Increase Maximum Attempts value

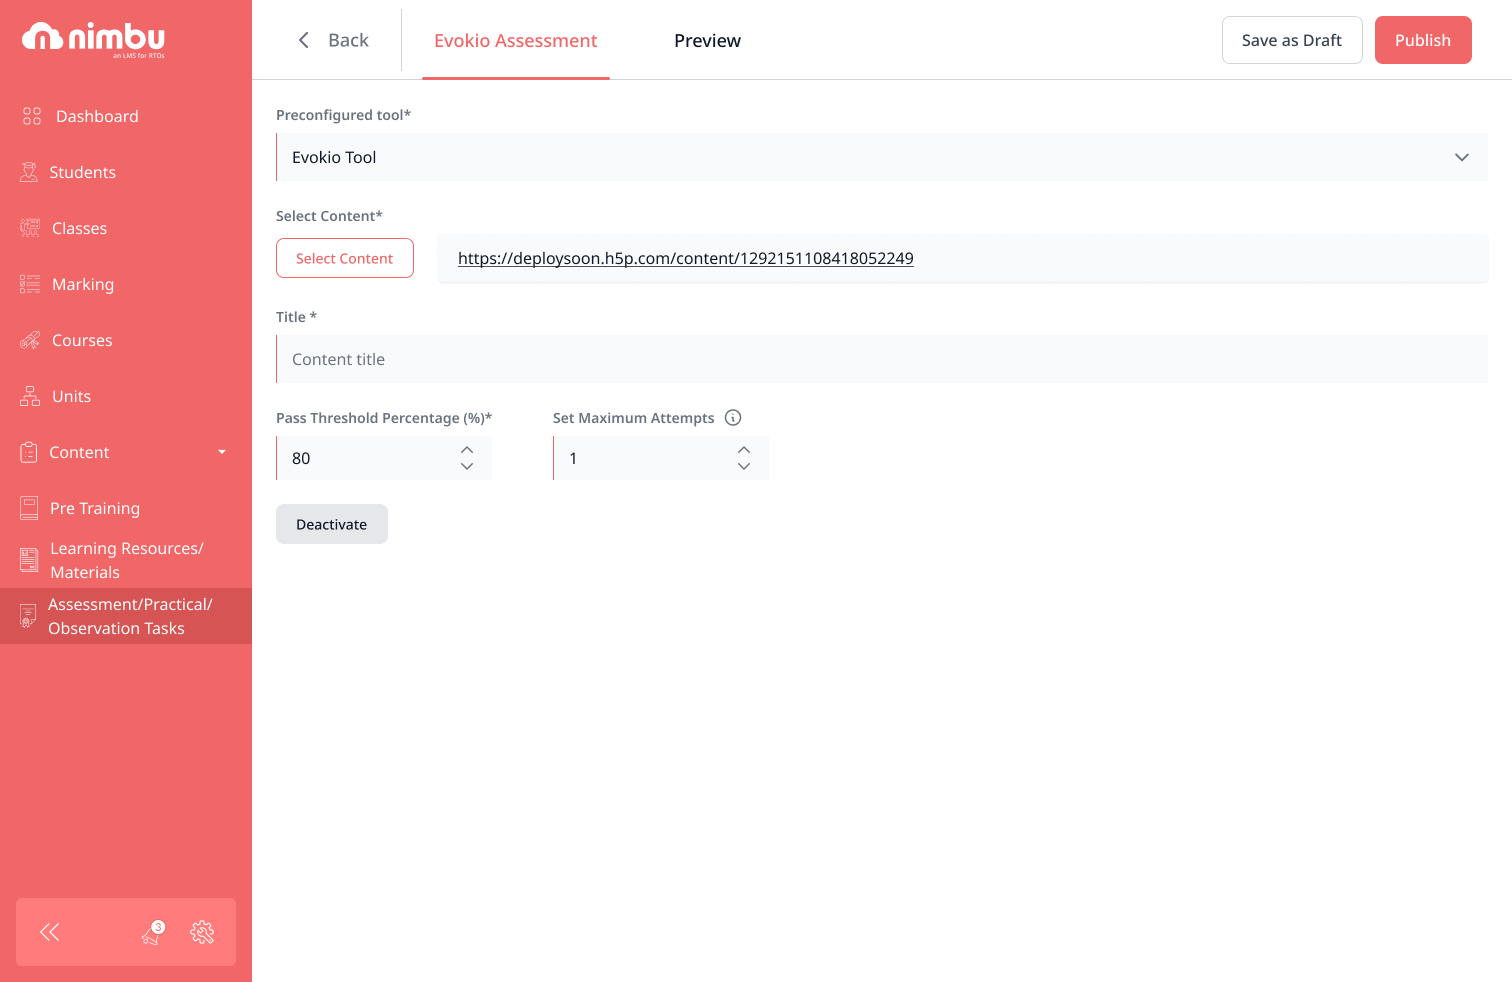coord(744,449)
